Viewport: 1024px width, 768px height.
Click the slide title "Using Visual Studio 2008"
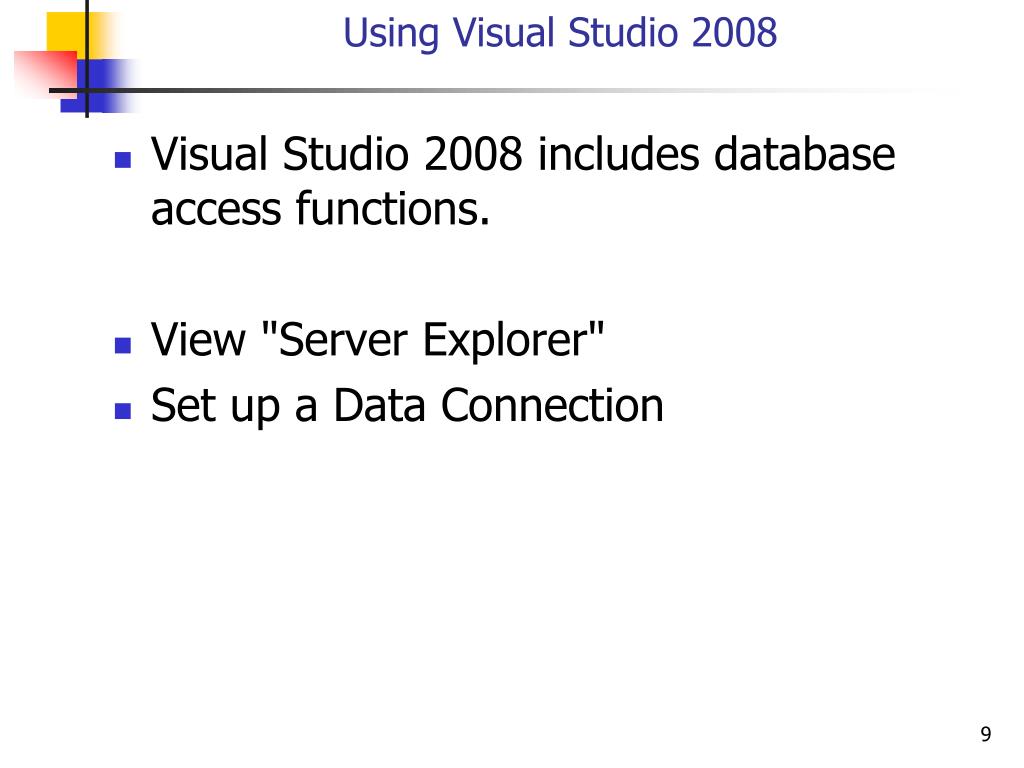(560, 33)
